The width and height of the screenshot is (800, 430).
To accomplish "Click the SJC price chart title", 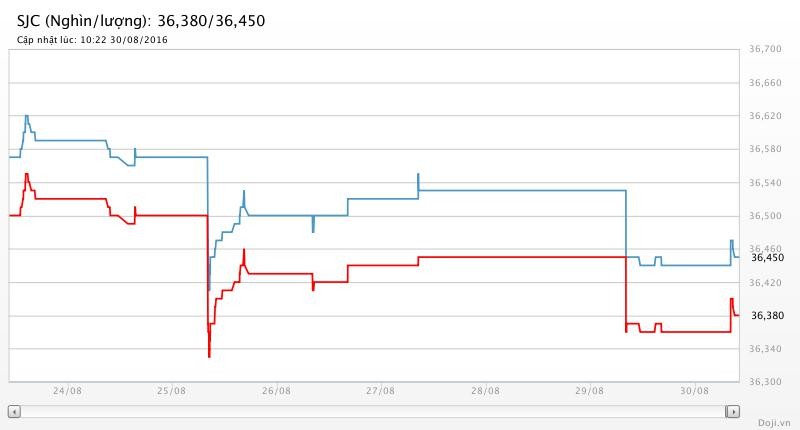I will pos(141,20).
